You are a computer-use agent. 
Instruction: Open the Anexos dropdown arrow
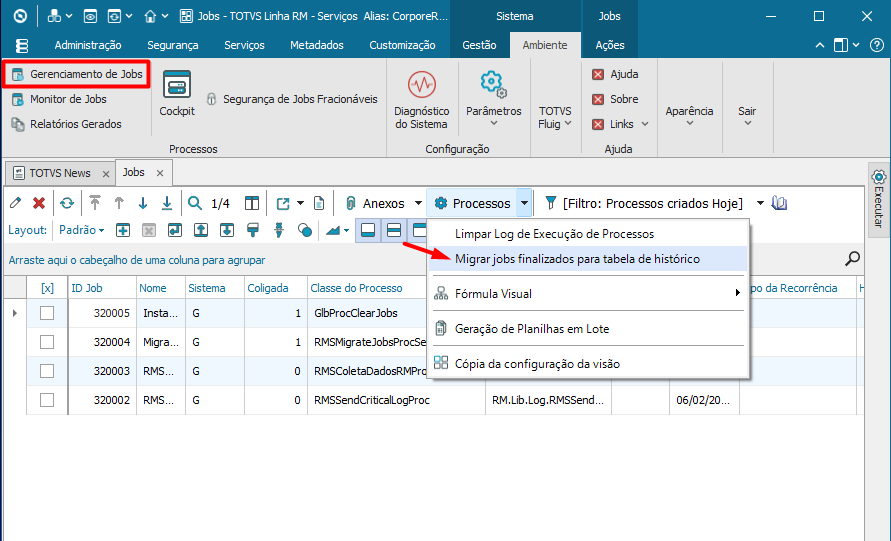(x=418, y=203)
